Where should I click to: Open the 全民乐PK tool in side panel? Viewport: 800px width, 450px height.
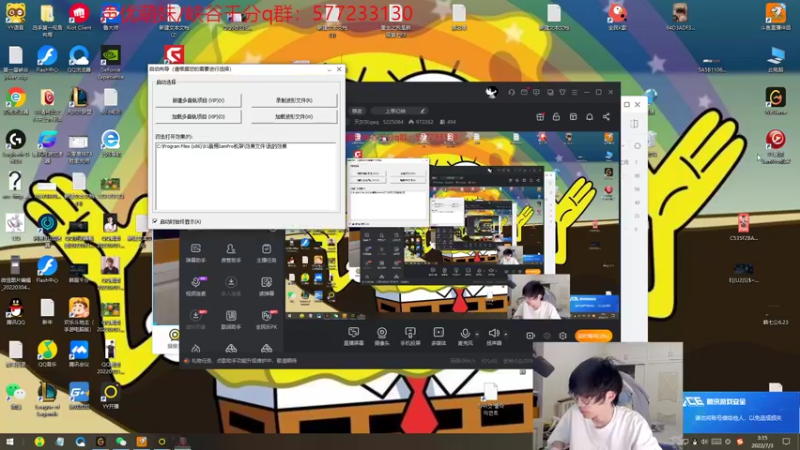266,319
